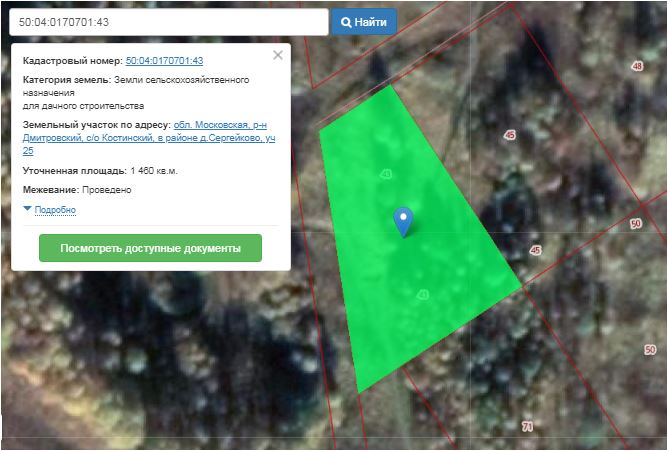The image size is (668, 451).
Task: Click label 43 above the map pin
Action: point(386,175)
